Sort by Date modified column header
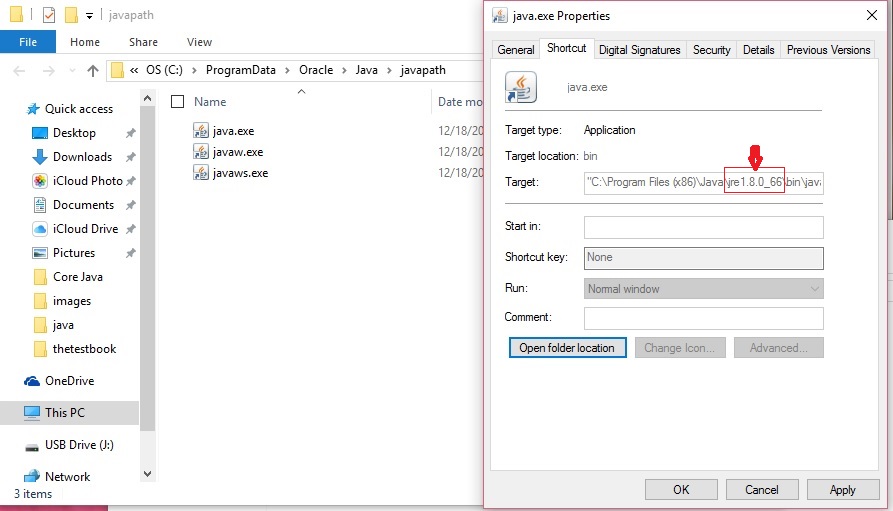 tap(460, 101)
